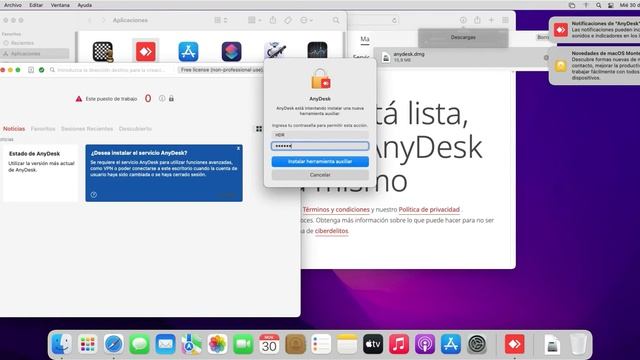
Task: Click the Estado de AnyDesk card
Action: click(40, 173)
